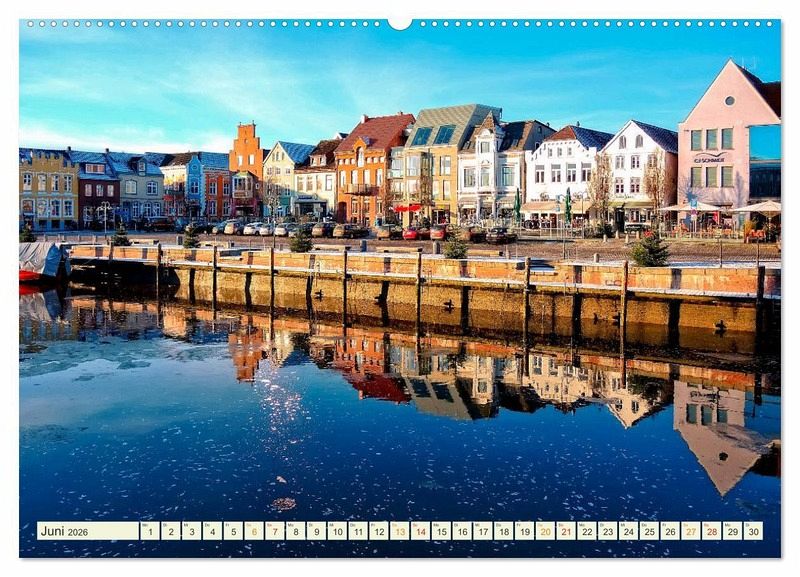Click day 30, the last date cell
Screen dimensions: 800x577
click(754, 531)
